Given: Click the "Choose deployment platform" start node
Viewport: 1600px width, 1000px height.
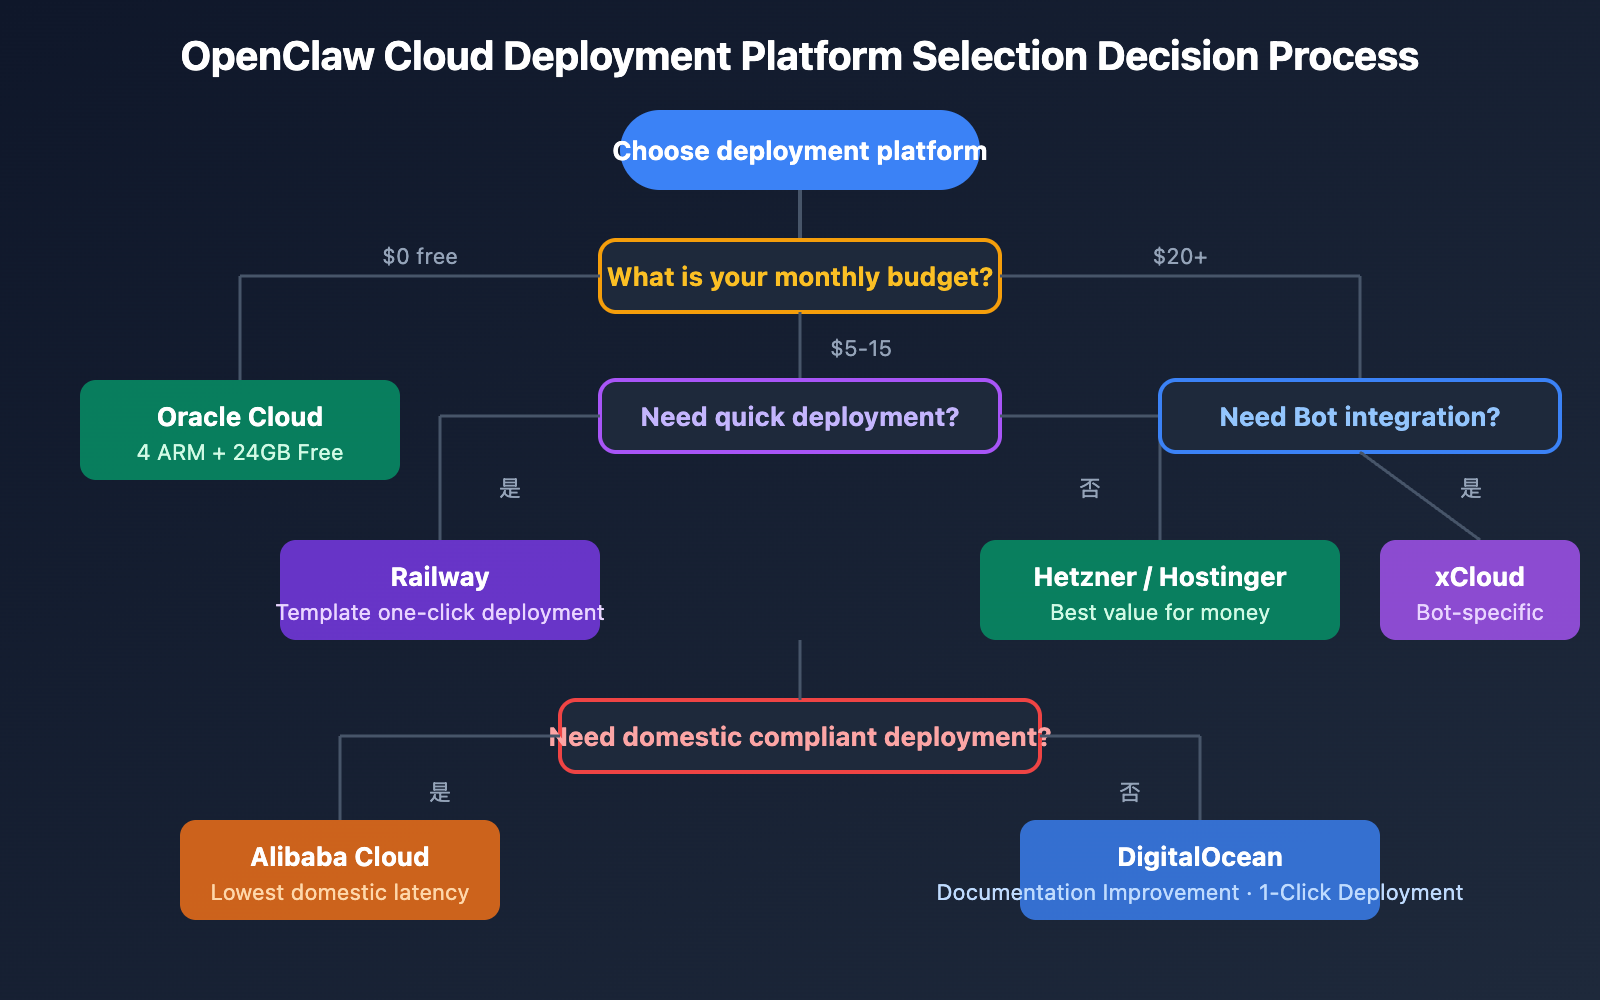Looking at the screenshot, I should tap(799, 151).
